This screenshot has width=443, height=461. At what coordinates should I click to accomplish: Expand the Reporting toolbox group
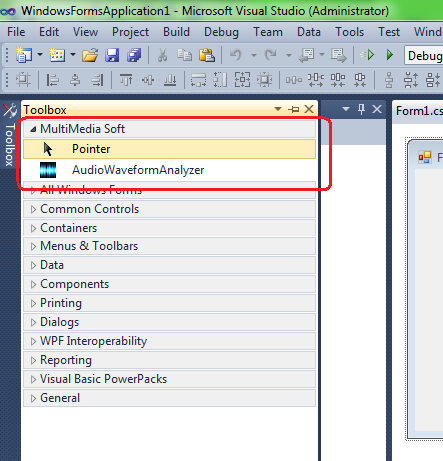[x=169, y=360]
